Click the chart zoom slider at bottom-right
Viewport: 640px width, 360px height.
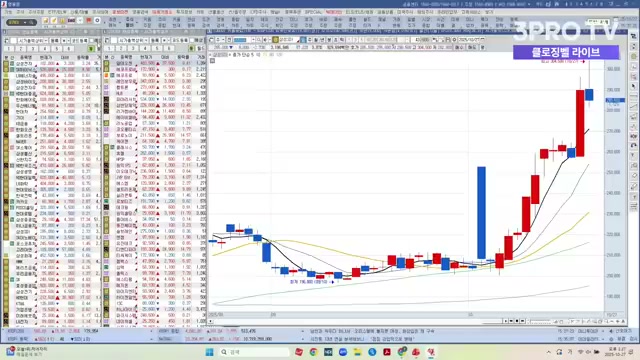point(540,321)
